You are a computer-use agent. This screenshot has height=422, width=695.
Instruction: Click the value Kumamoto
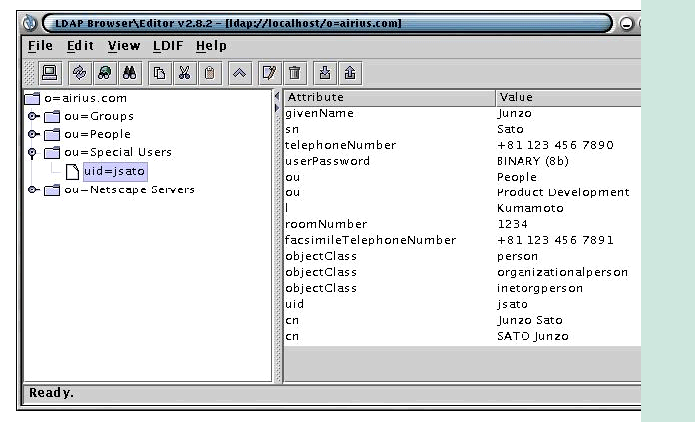[530, 208]
